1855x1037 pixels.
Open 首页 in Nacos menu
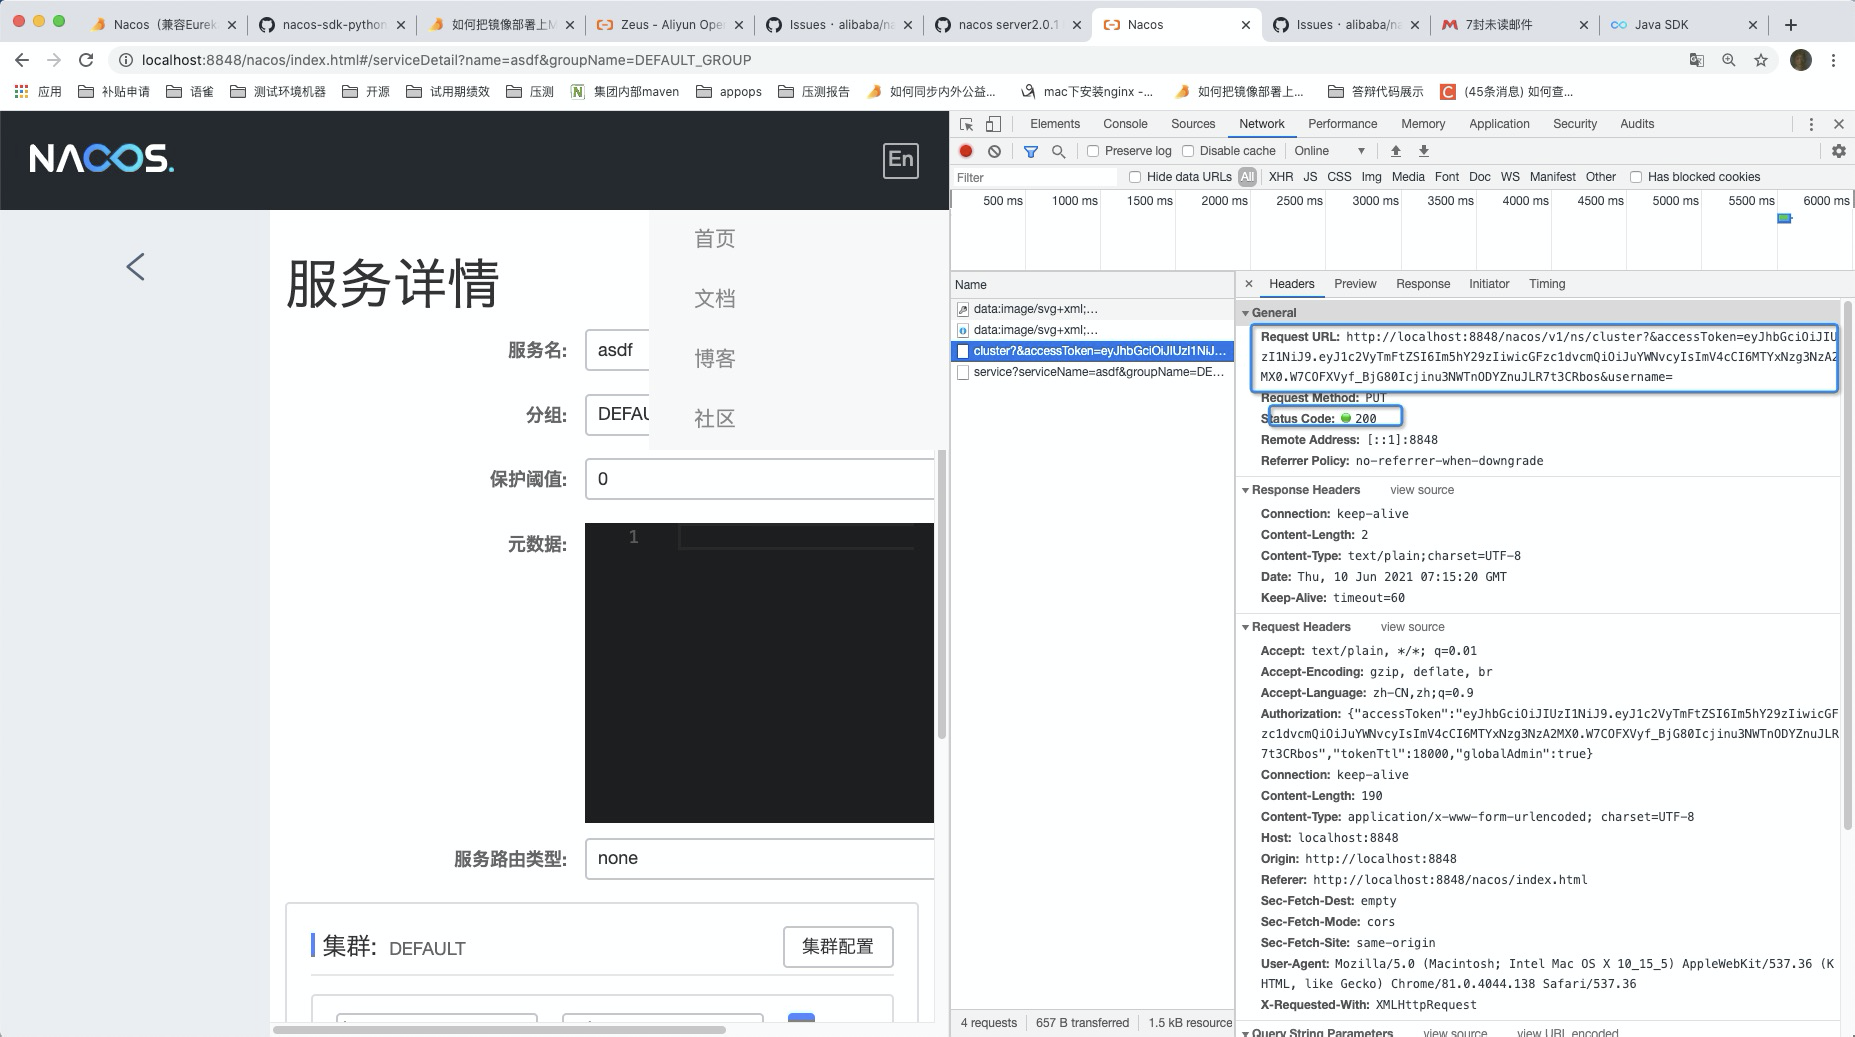[715, 239]
